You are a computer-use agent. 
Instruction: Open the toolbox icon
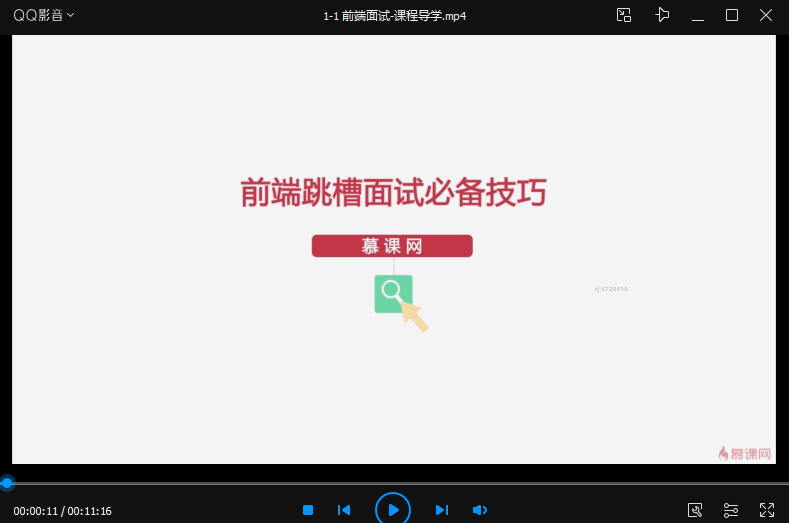tap(695, 510)
